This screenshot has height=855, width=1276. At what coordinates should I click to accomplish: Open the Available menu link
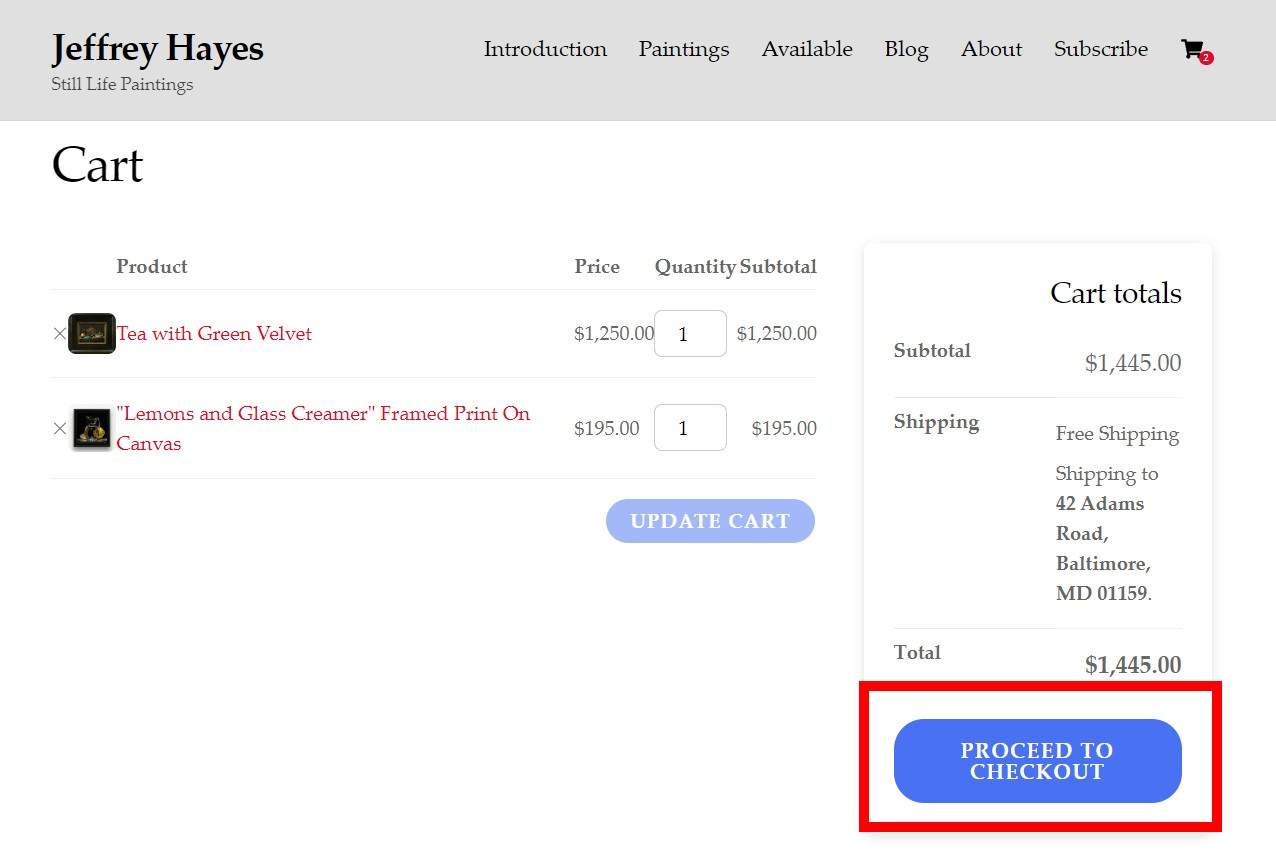pos(807,49)
